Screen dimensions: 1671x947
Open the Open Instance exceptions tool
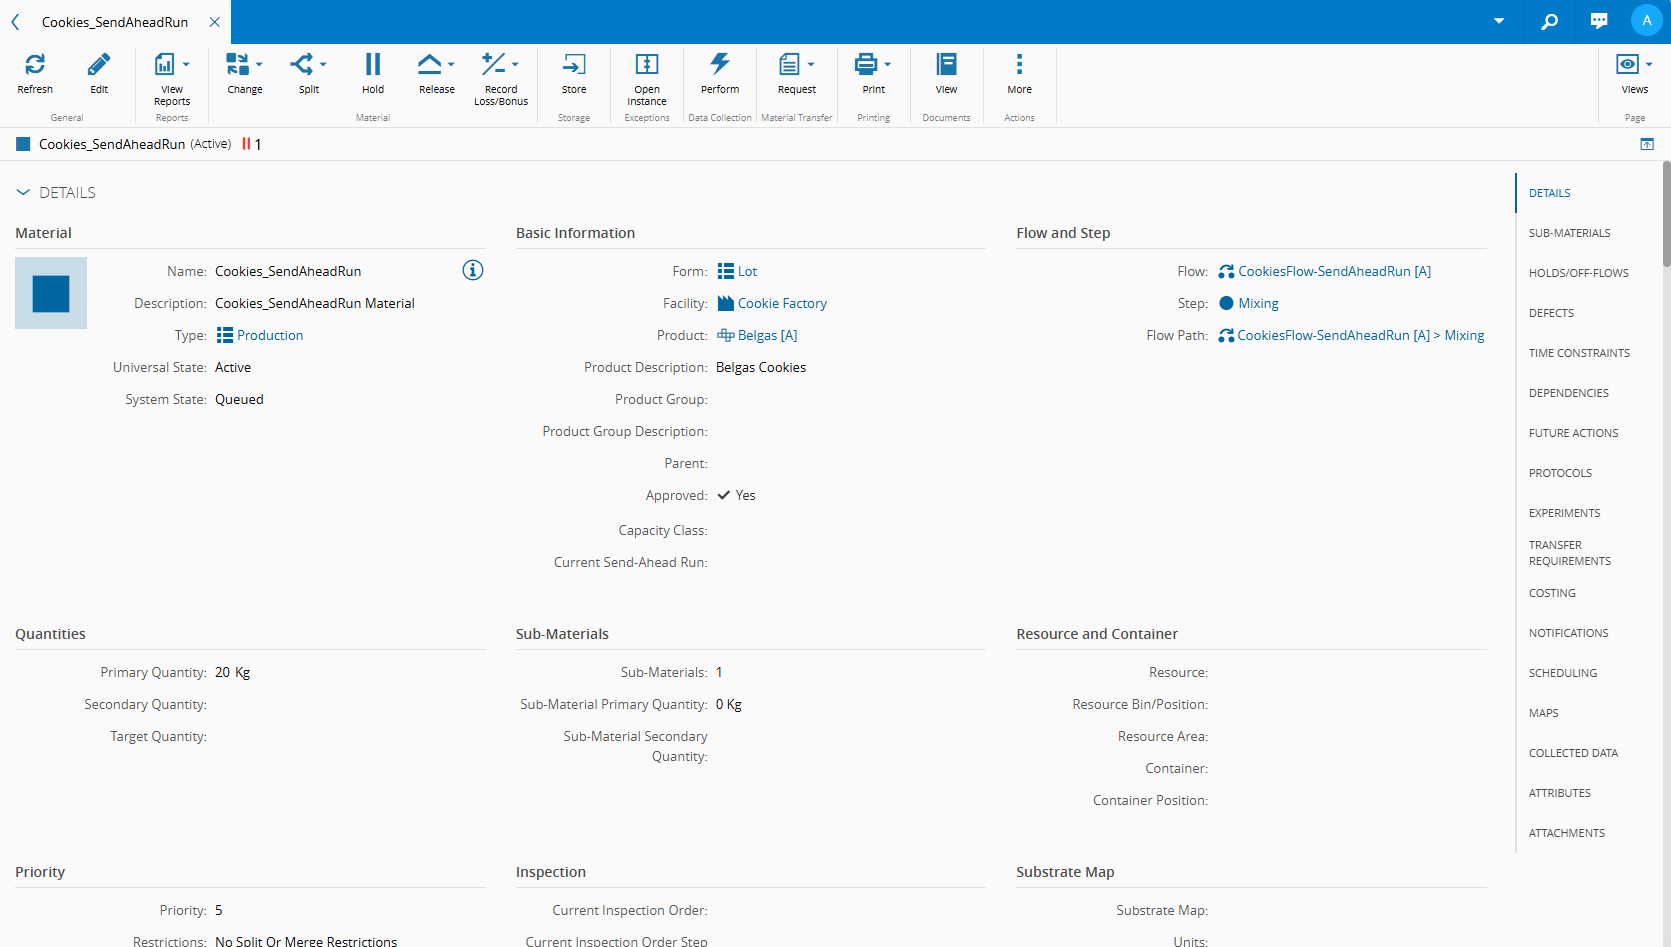(647, 66)
